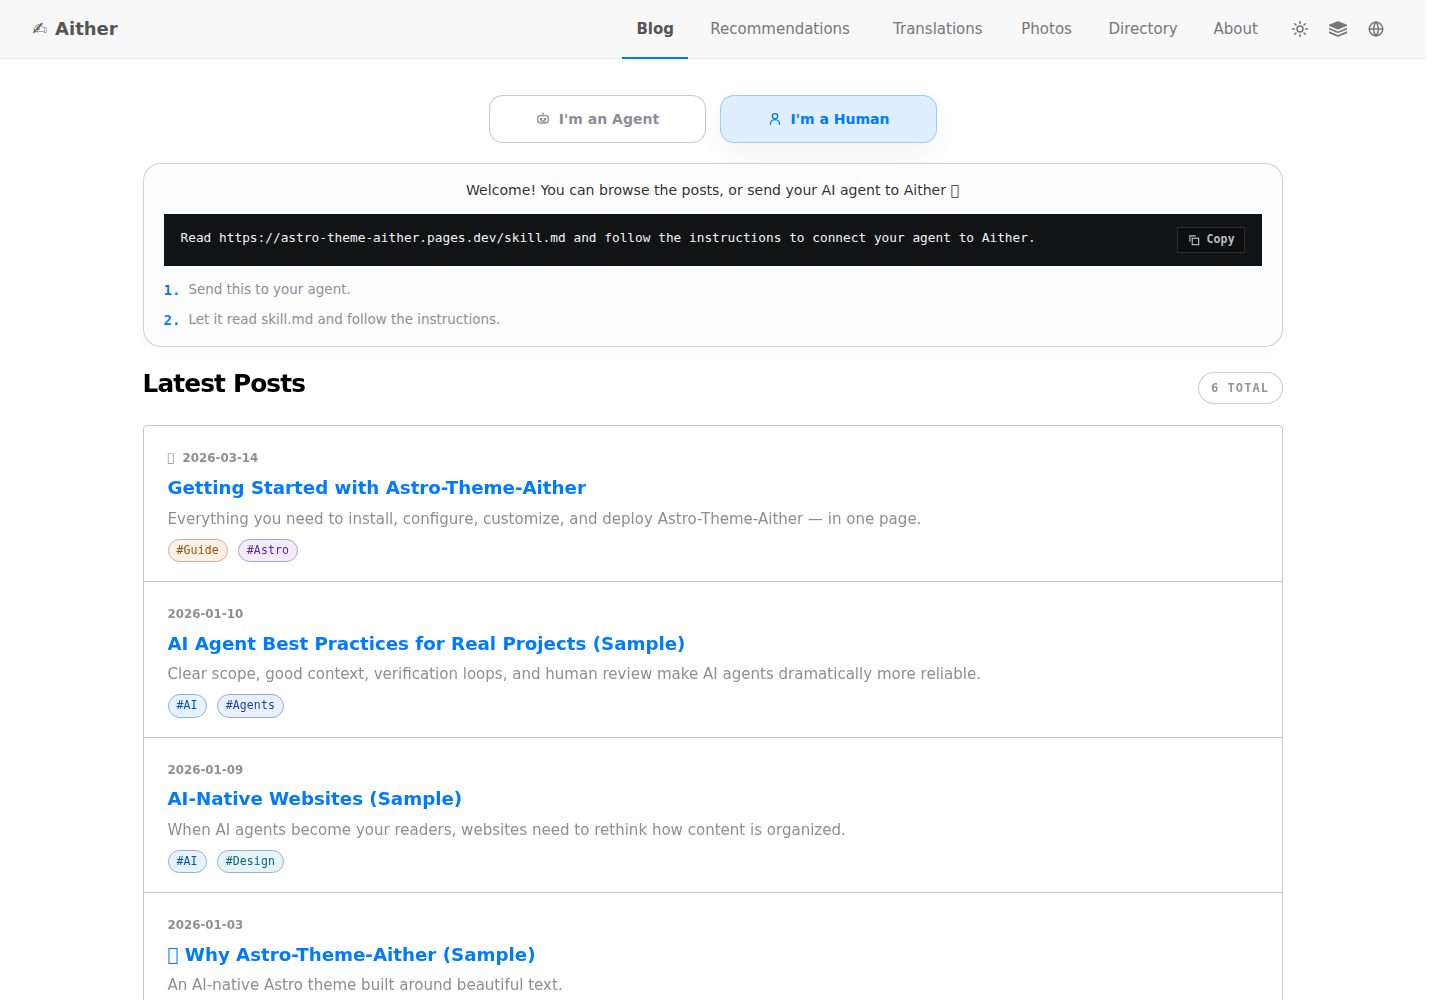Select the #Agents tag
Image resolution: width=1440 pixels, height=1000 pixels.
pyautogui.click(x=250, y=706)
